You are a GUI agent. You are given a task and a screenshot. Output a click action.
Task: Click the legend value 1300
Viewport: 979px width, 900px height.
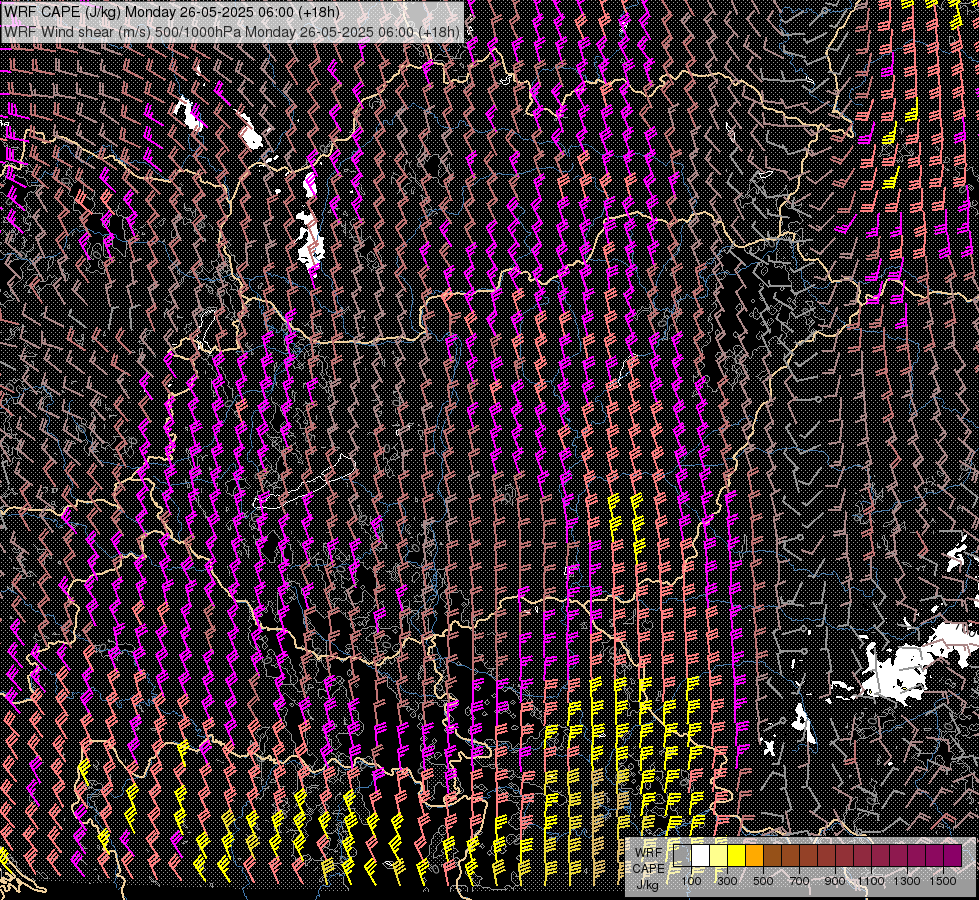907,881
